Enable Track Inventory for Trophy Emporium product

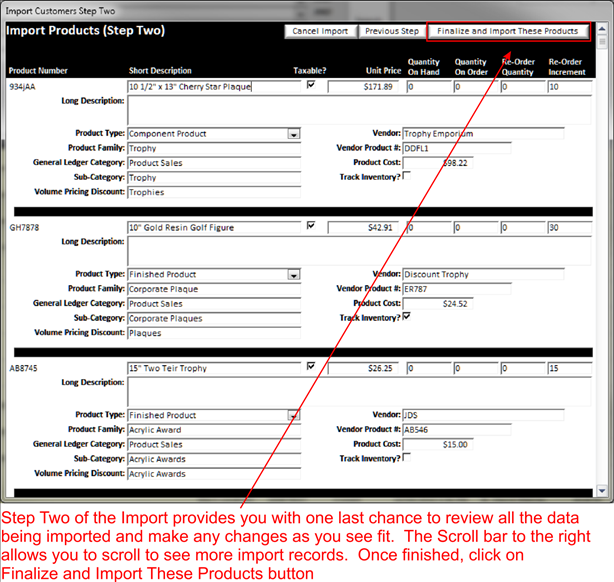[x=407, y=175]
